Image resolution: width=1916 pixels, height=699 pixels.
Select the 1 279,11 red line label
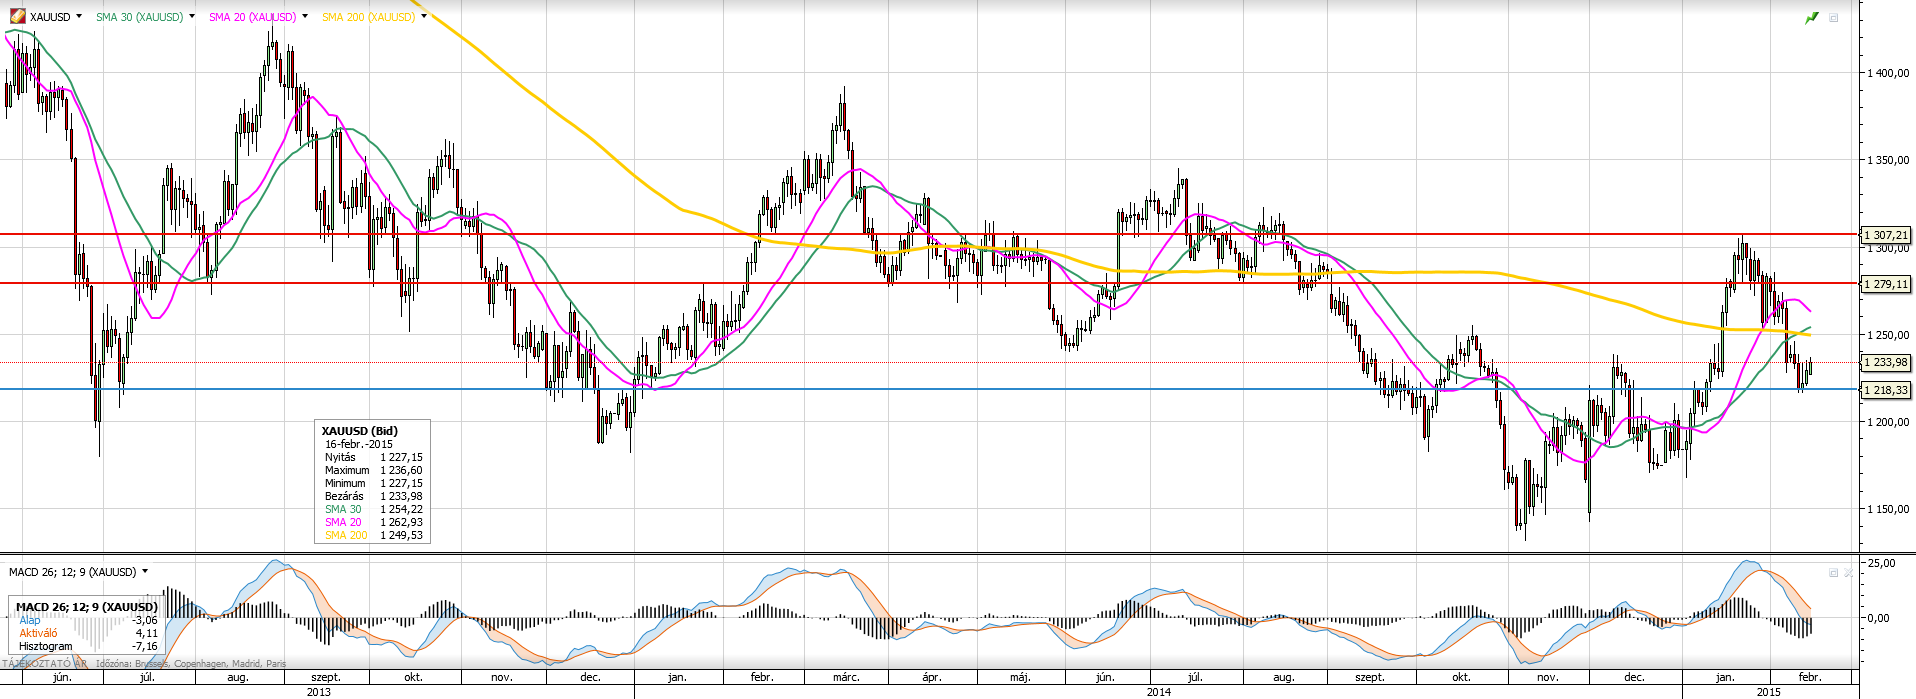click(1886, 284)
